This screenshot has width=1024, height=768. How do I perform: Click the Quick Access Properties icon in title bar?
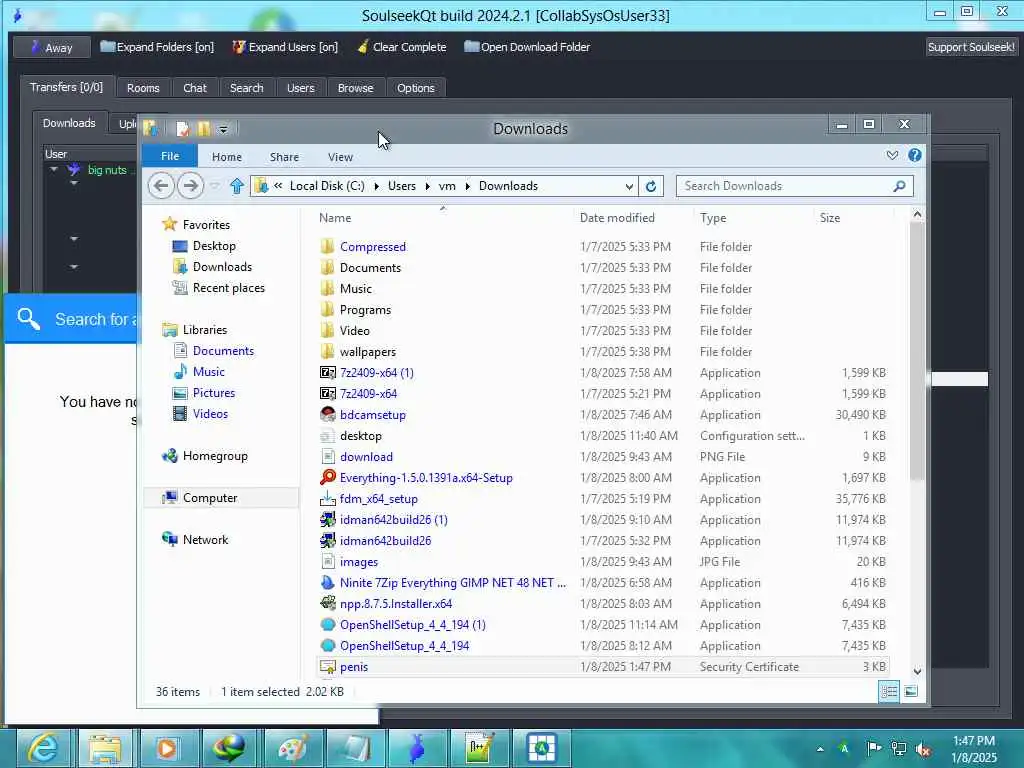coord(183,129)
